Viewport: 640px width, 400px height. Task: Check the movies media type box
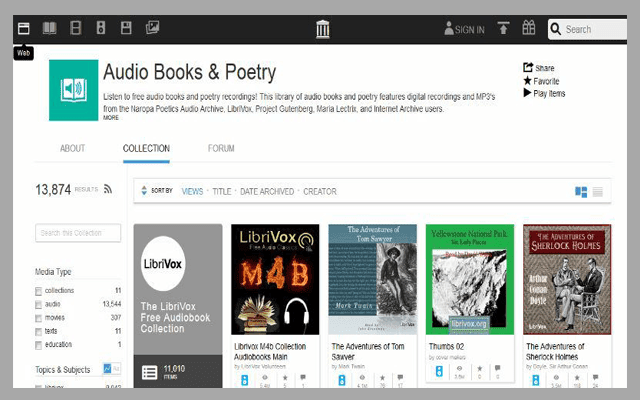[x=38, y=318]
